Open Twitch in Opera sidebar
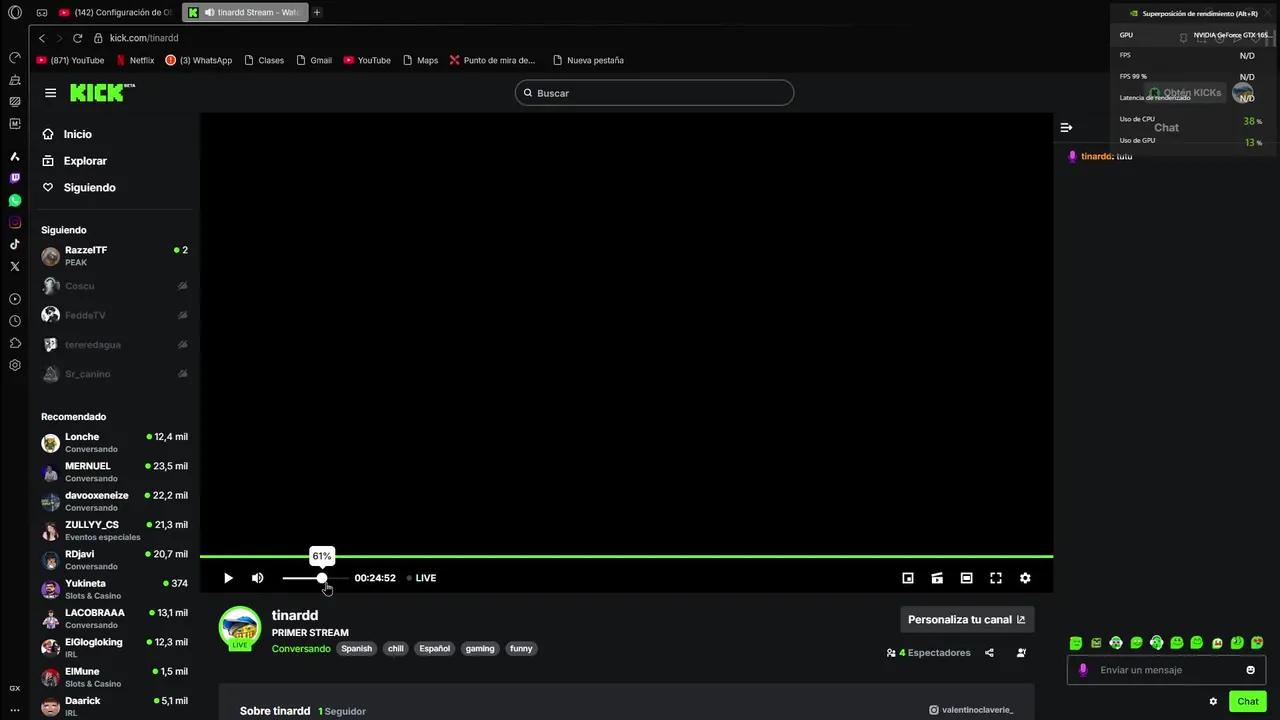 [x=14, y=178]
